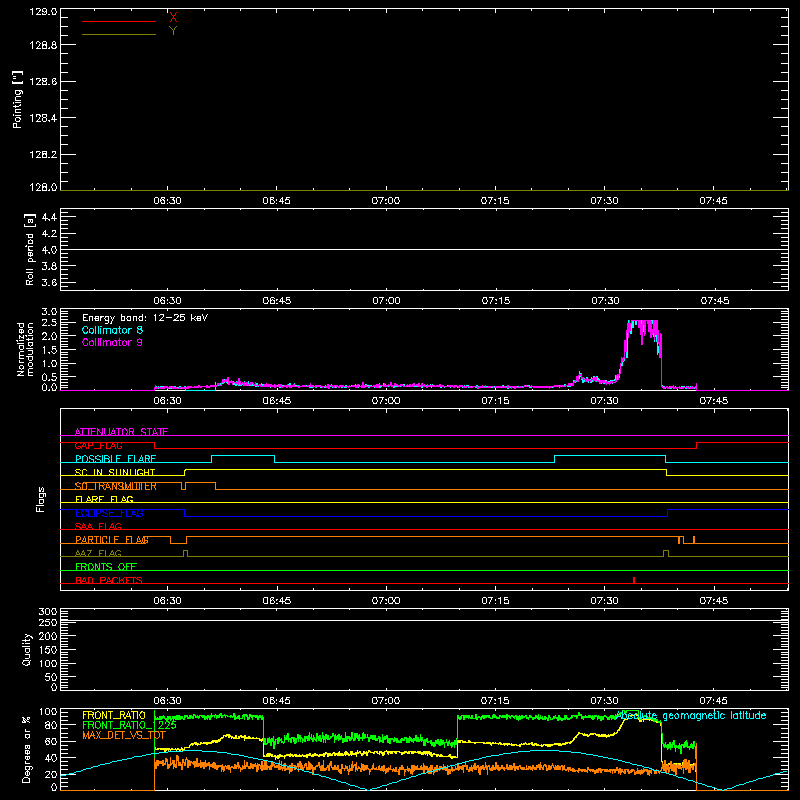Screen dimensions: 800x800
Task: Click the '07:15' time label under Flags panel
Action: (x=495, y=601)
